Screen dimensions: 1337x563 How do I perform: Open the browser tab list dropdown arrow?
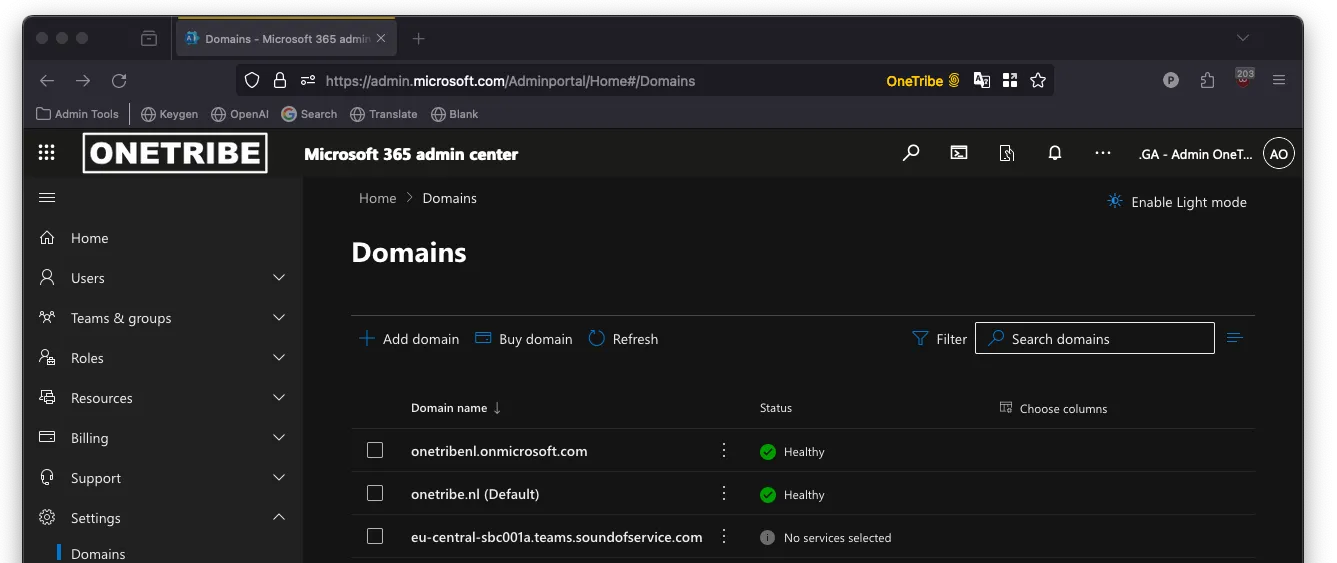point(1243,38)
